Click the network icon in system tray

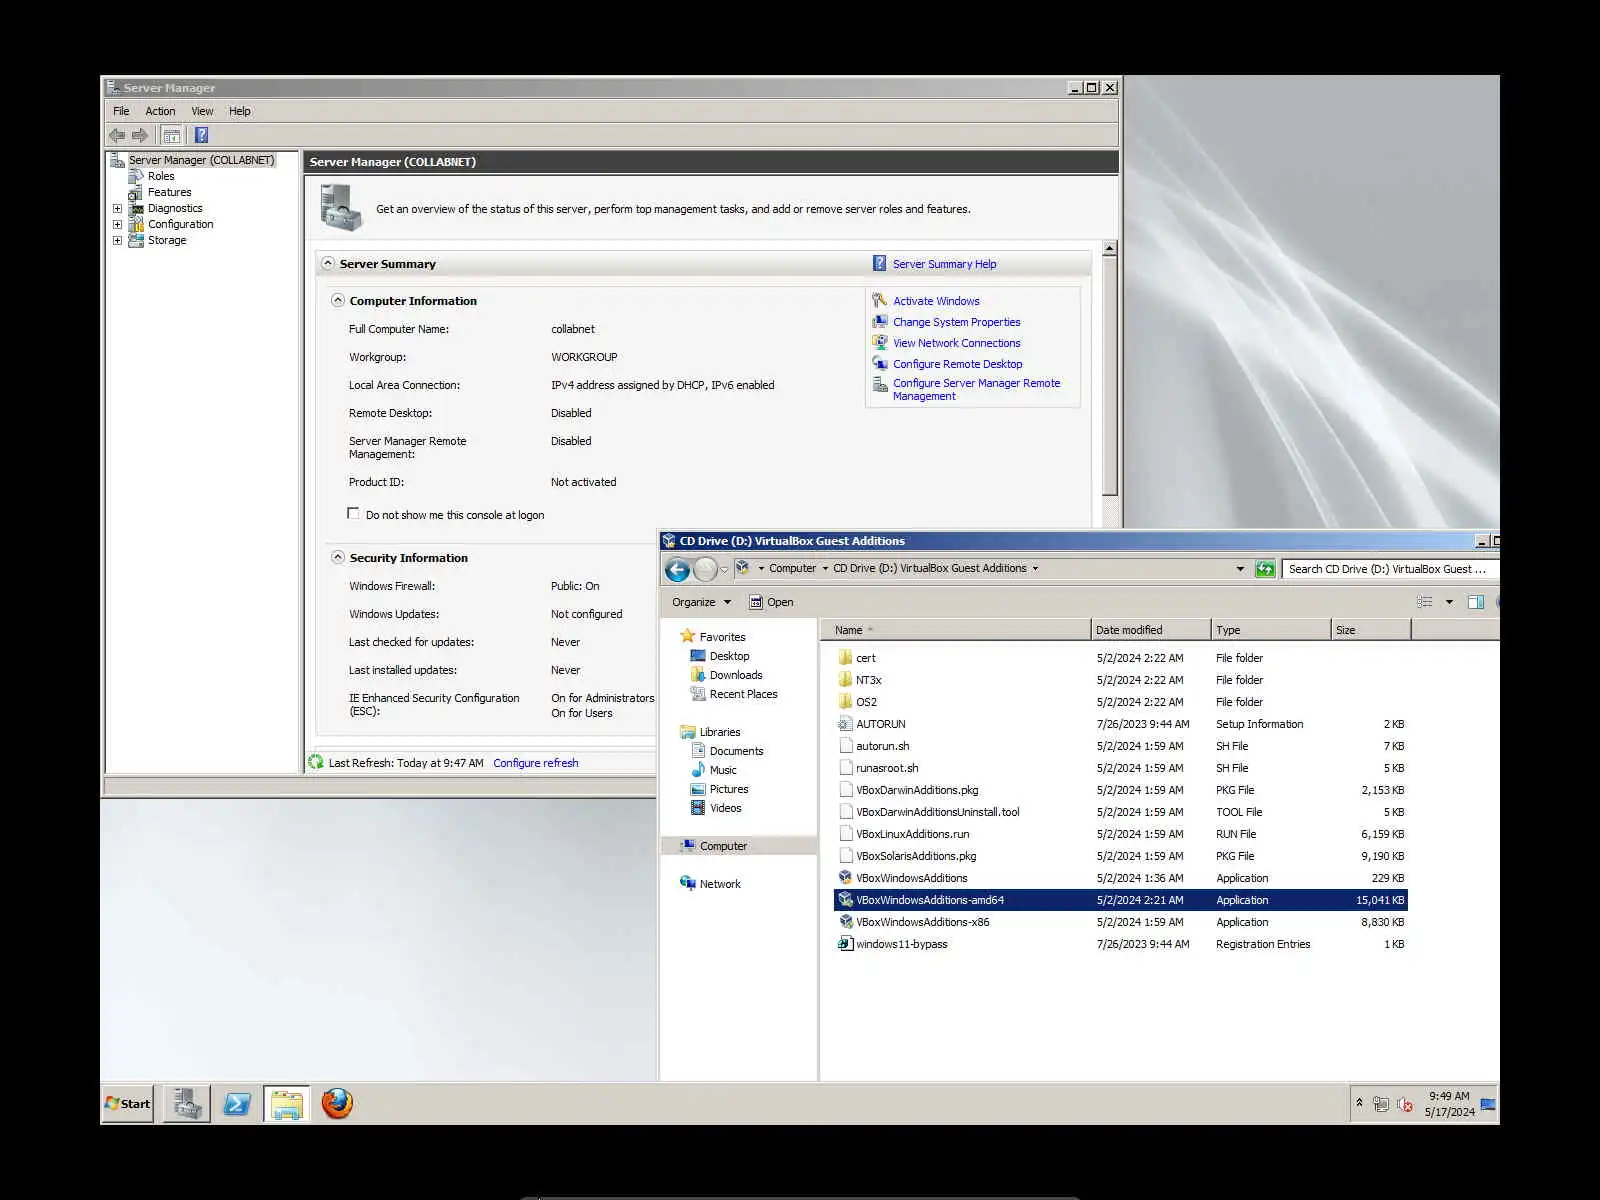coord(1381,1104)
